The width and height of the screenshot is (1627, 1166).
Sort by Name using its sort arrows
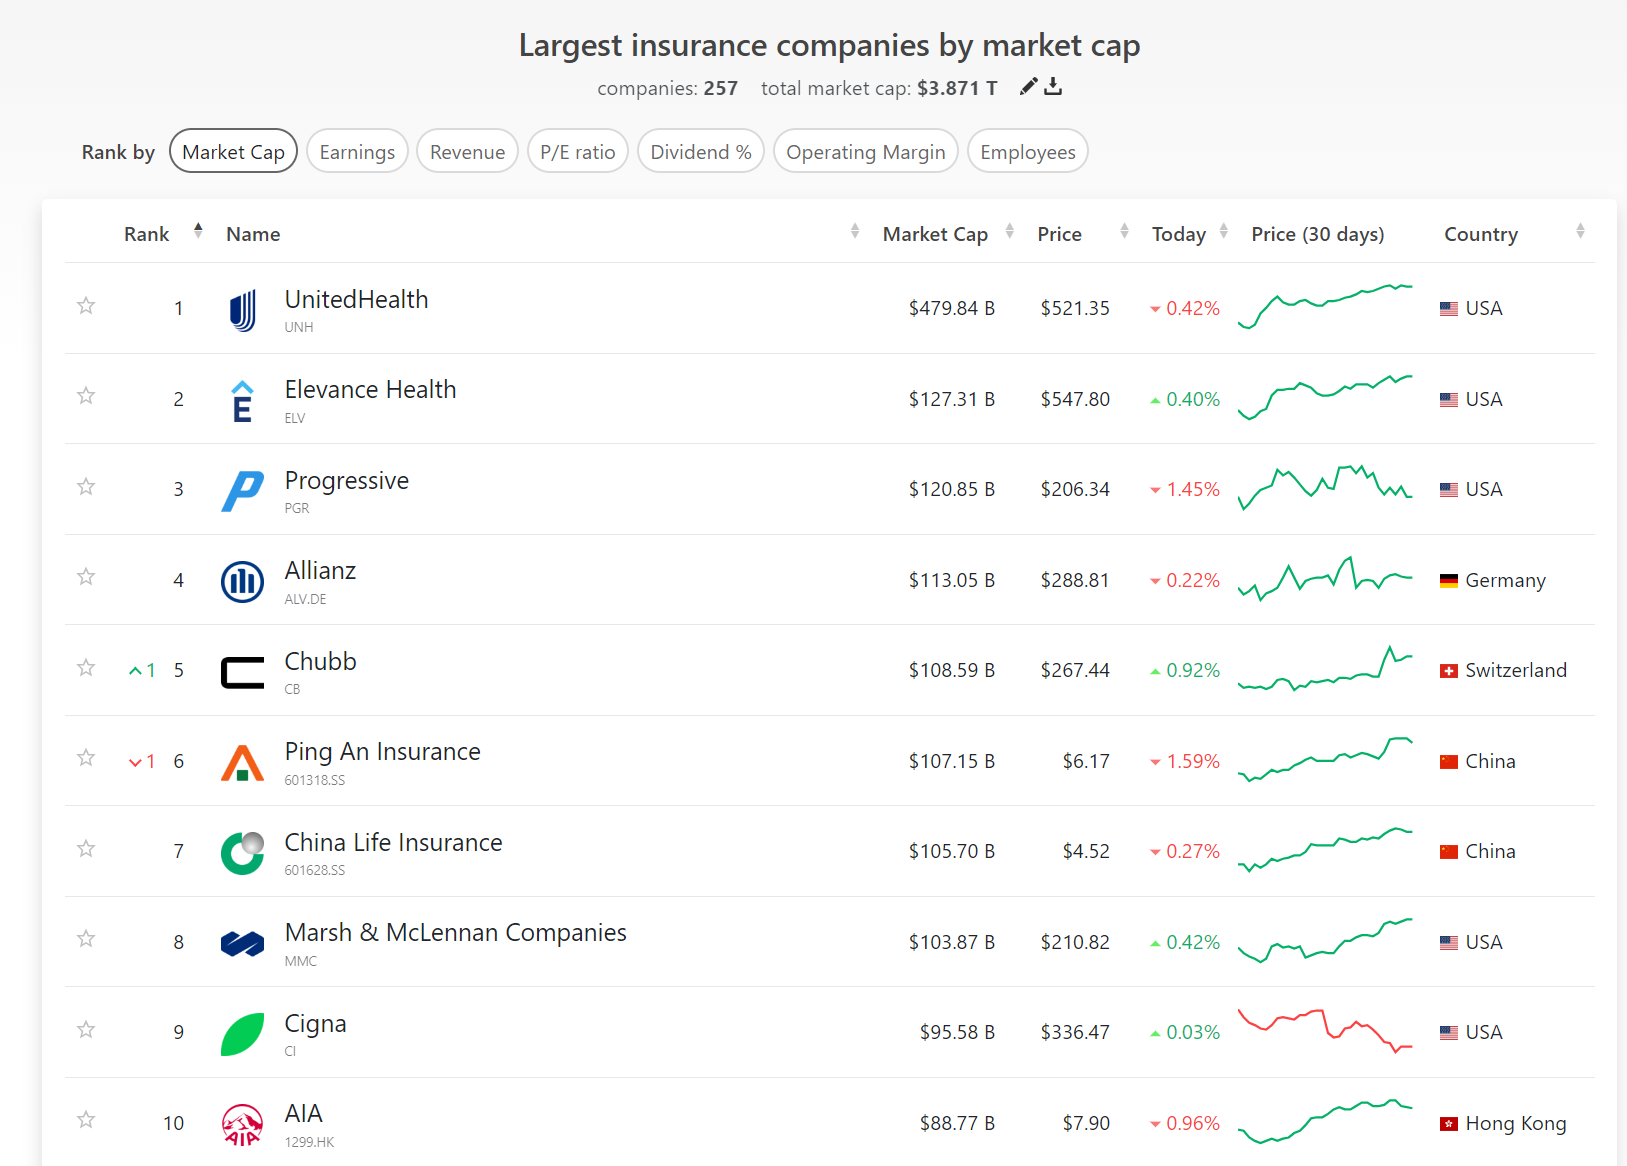[854, 231]
